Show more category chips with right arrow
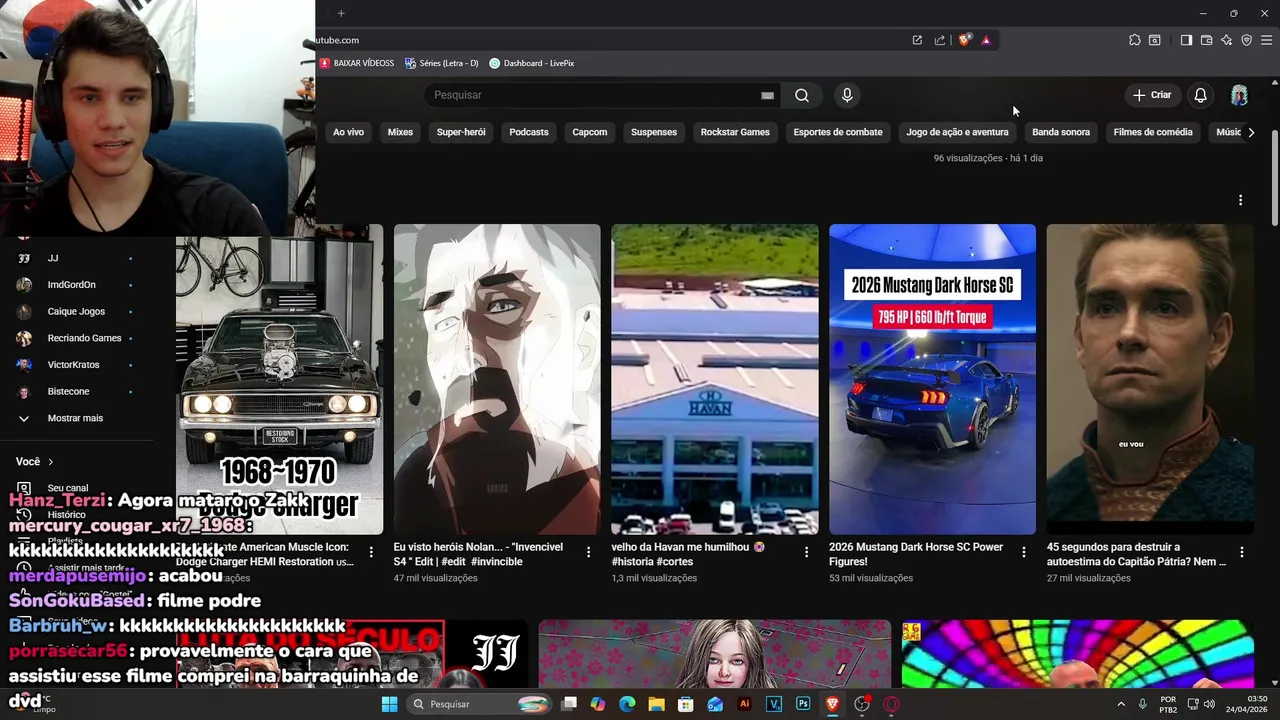 [1250, 132]
